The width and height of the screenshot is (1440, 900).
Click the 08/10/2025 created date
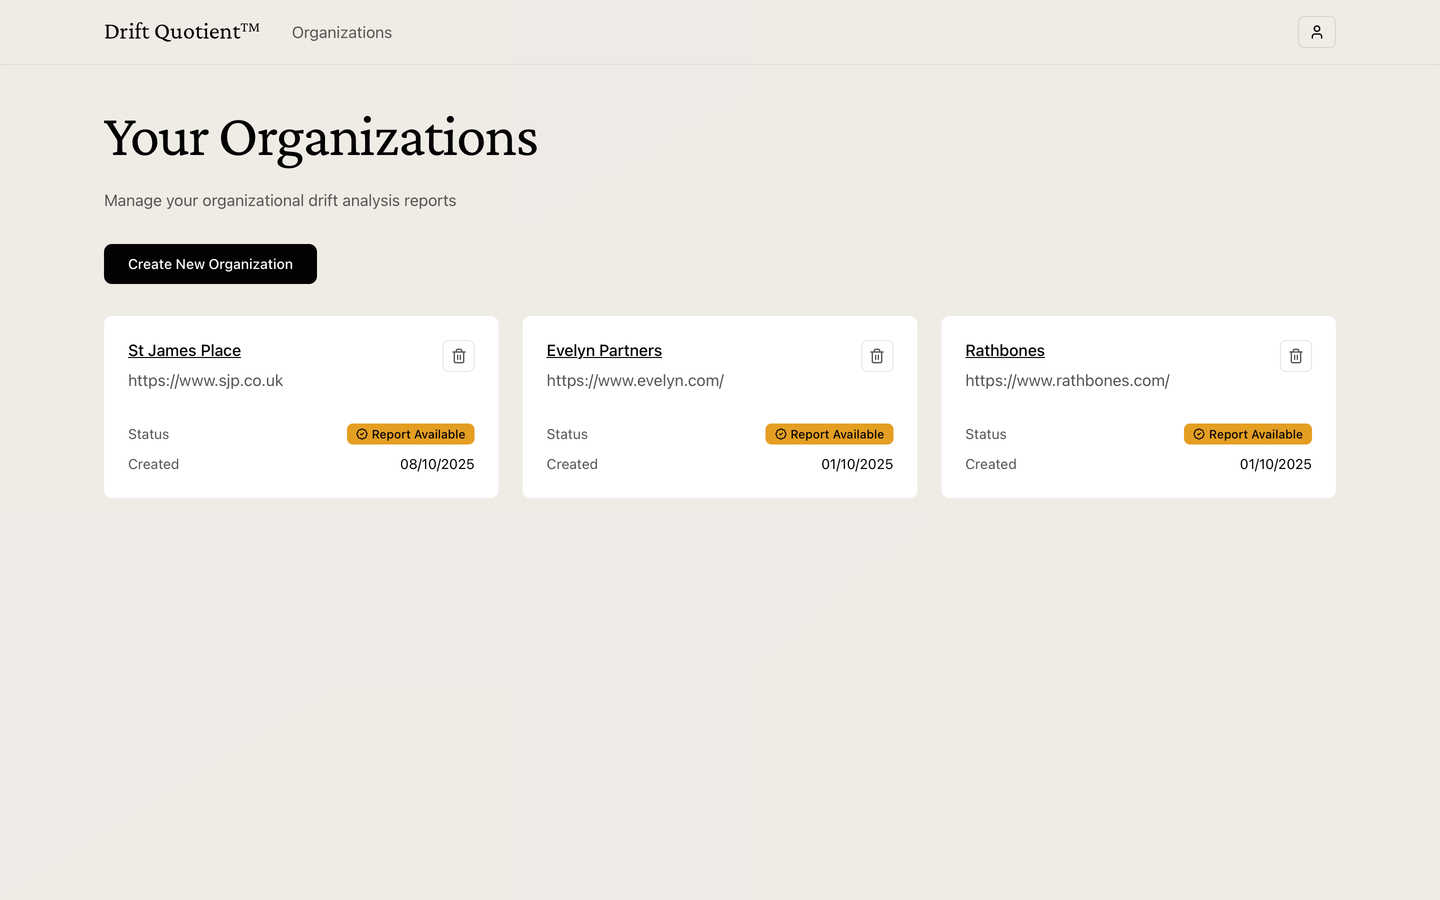pos(437,464)
